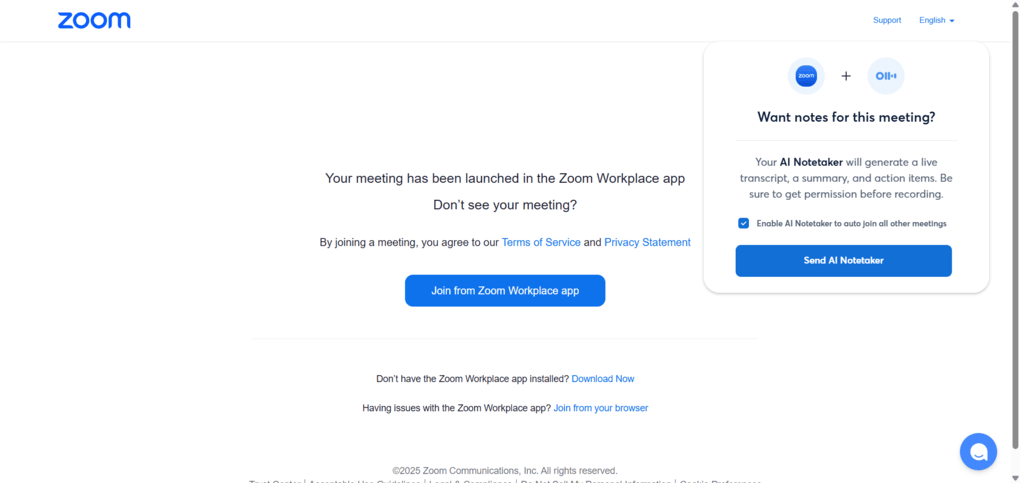Click the 'Want notes for this meeting?' heading
Screen dimensions: 1020x483
tap(846, 117)
